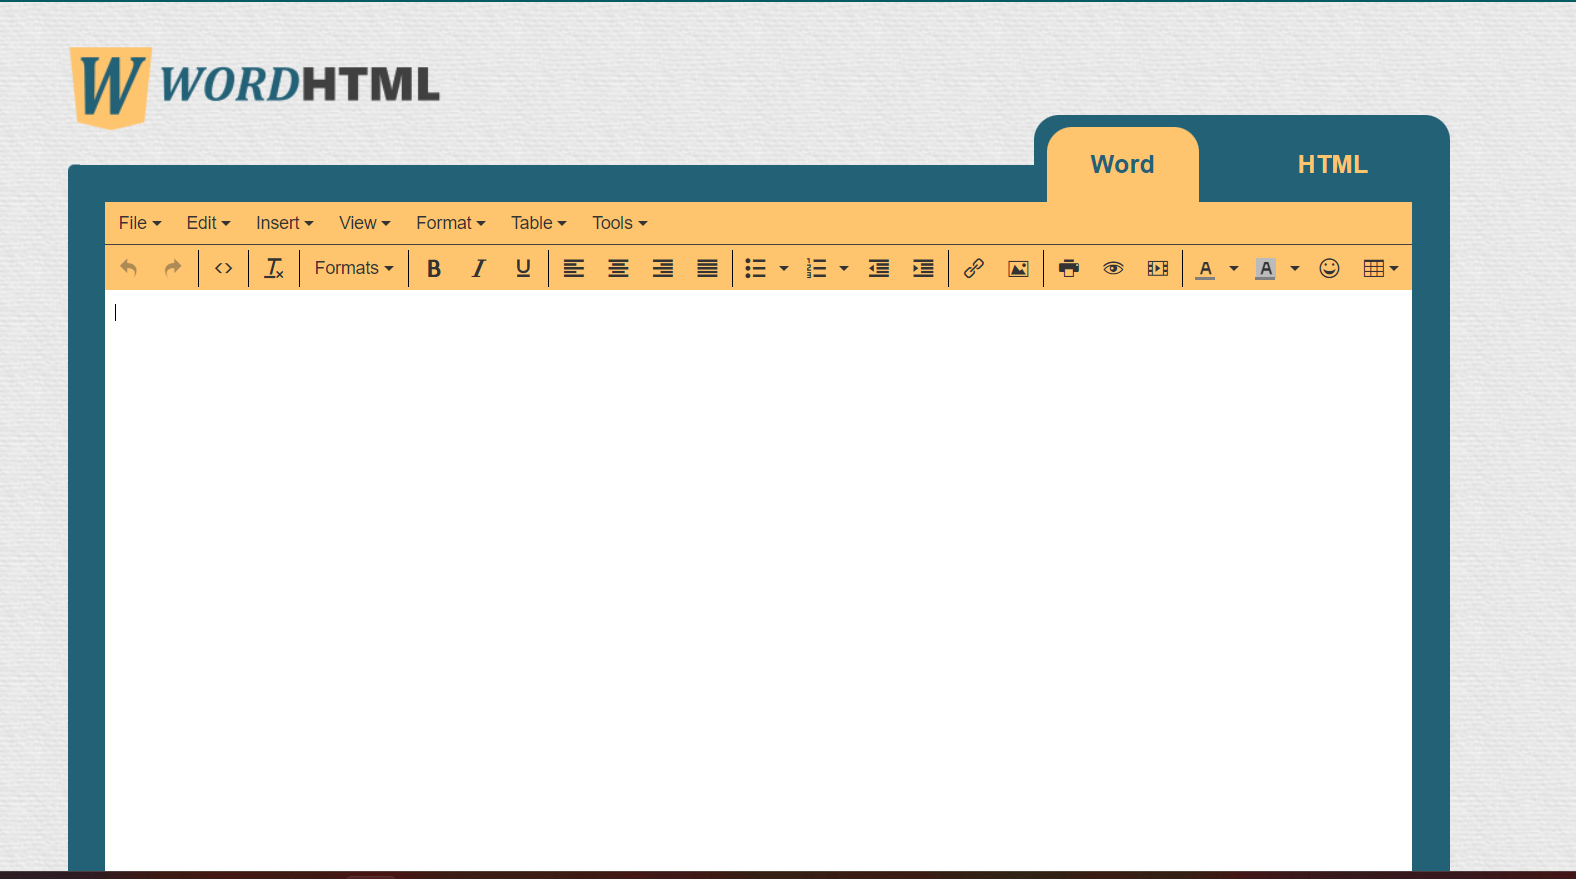Justify the text
Image resolution: width=1576 pixels, height=879 pixels.
coord(707,268)
